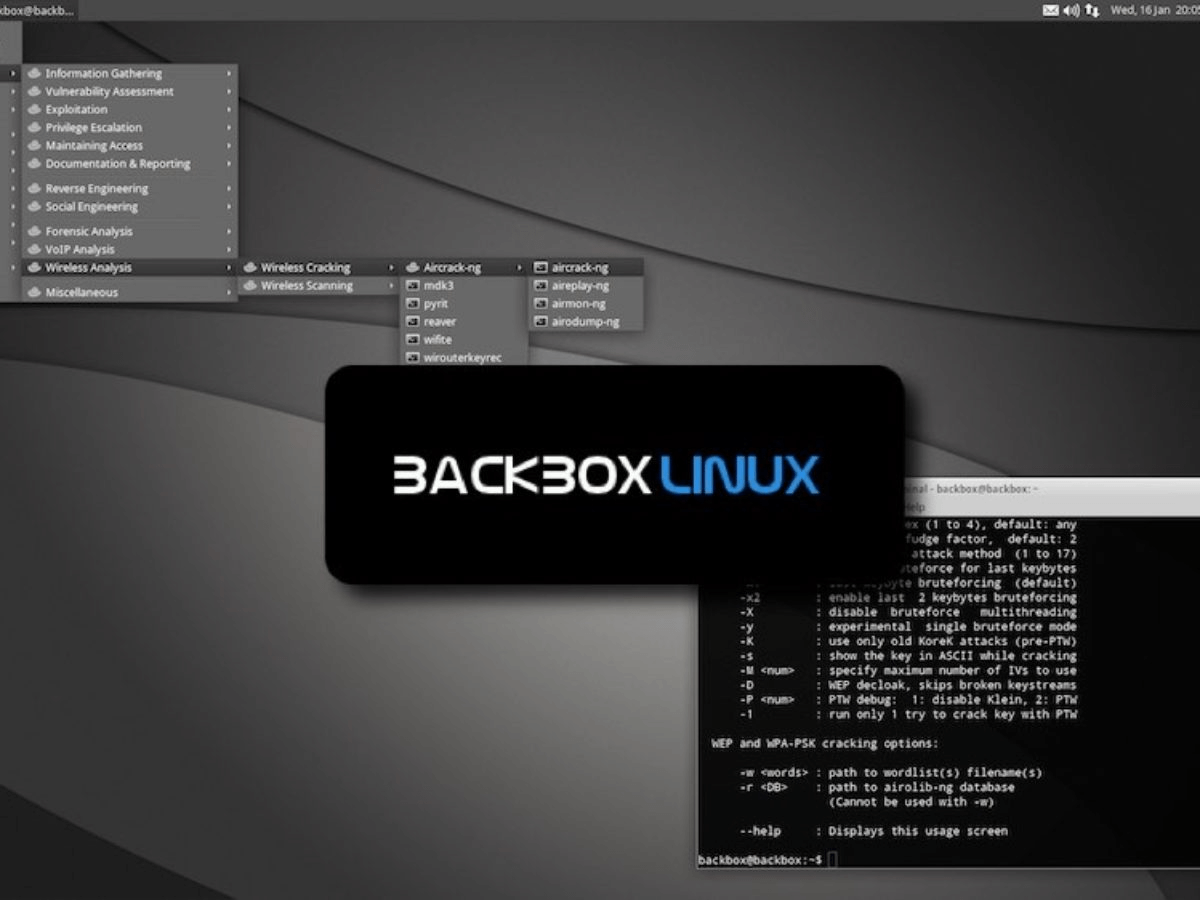Launch reaver via its terminal icon

pyautogui.click(x=413, y=322)
